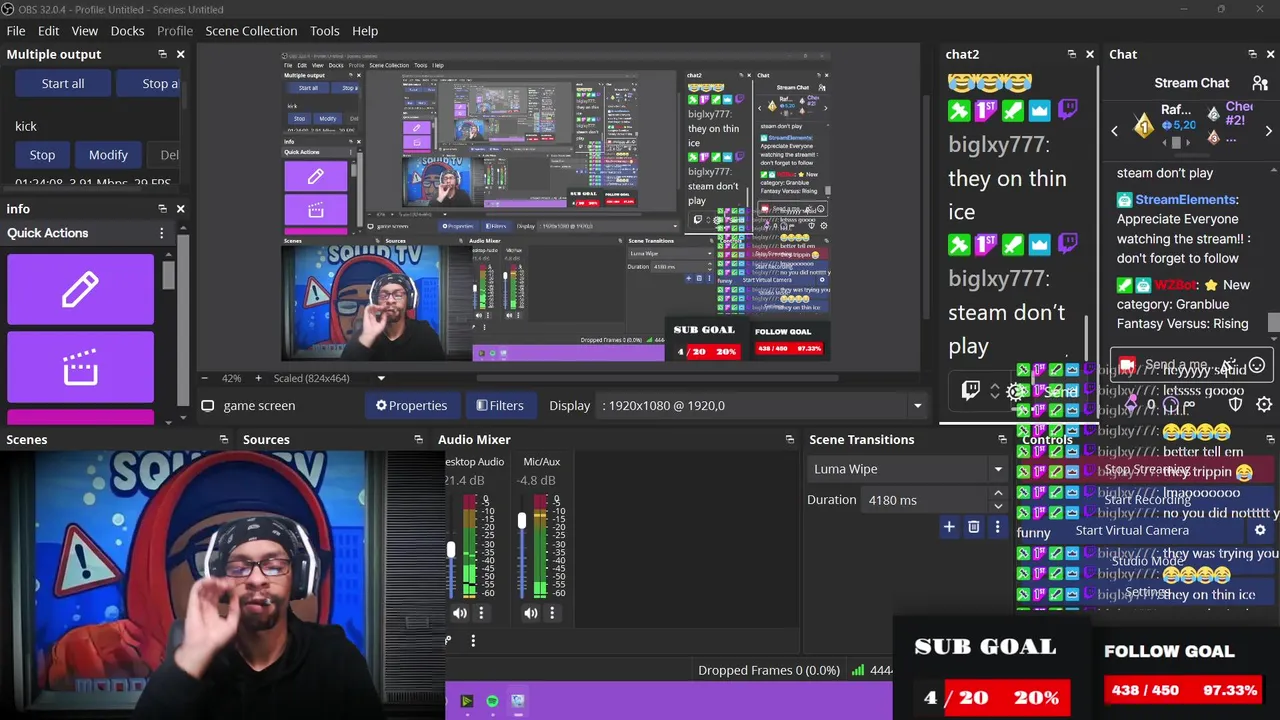
Task: Open Audio Mixer bottom three-dot menu
Action: click(x=473, y=640)
